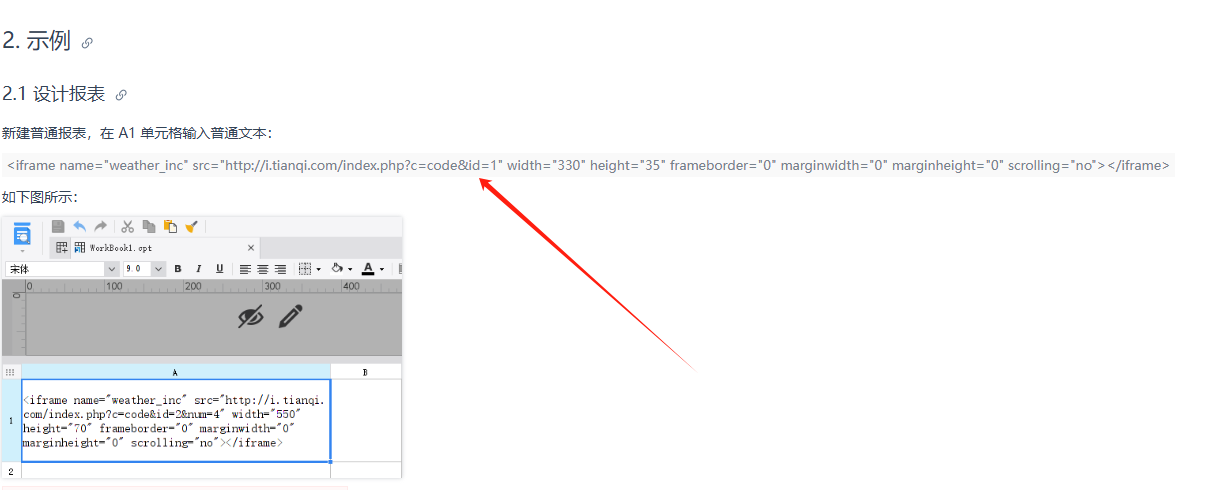Click the heading 2. 示例
Screen dimensions: 1206x490
[37, 41]
